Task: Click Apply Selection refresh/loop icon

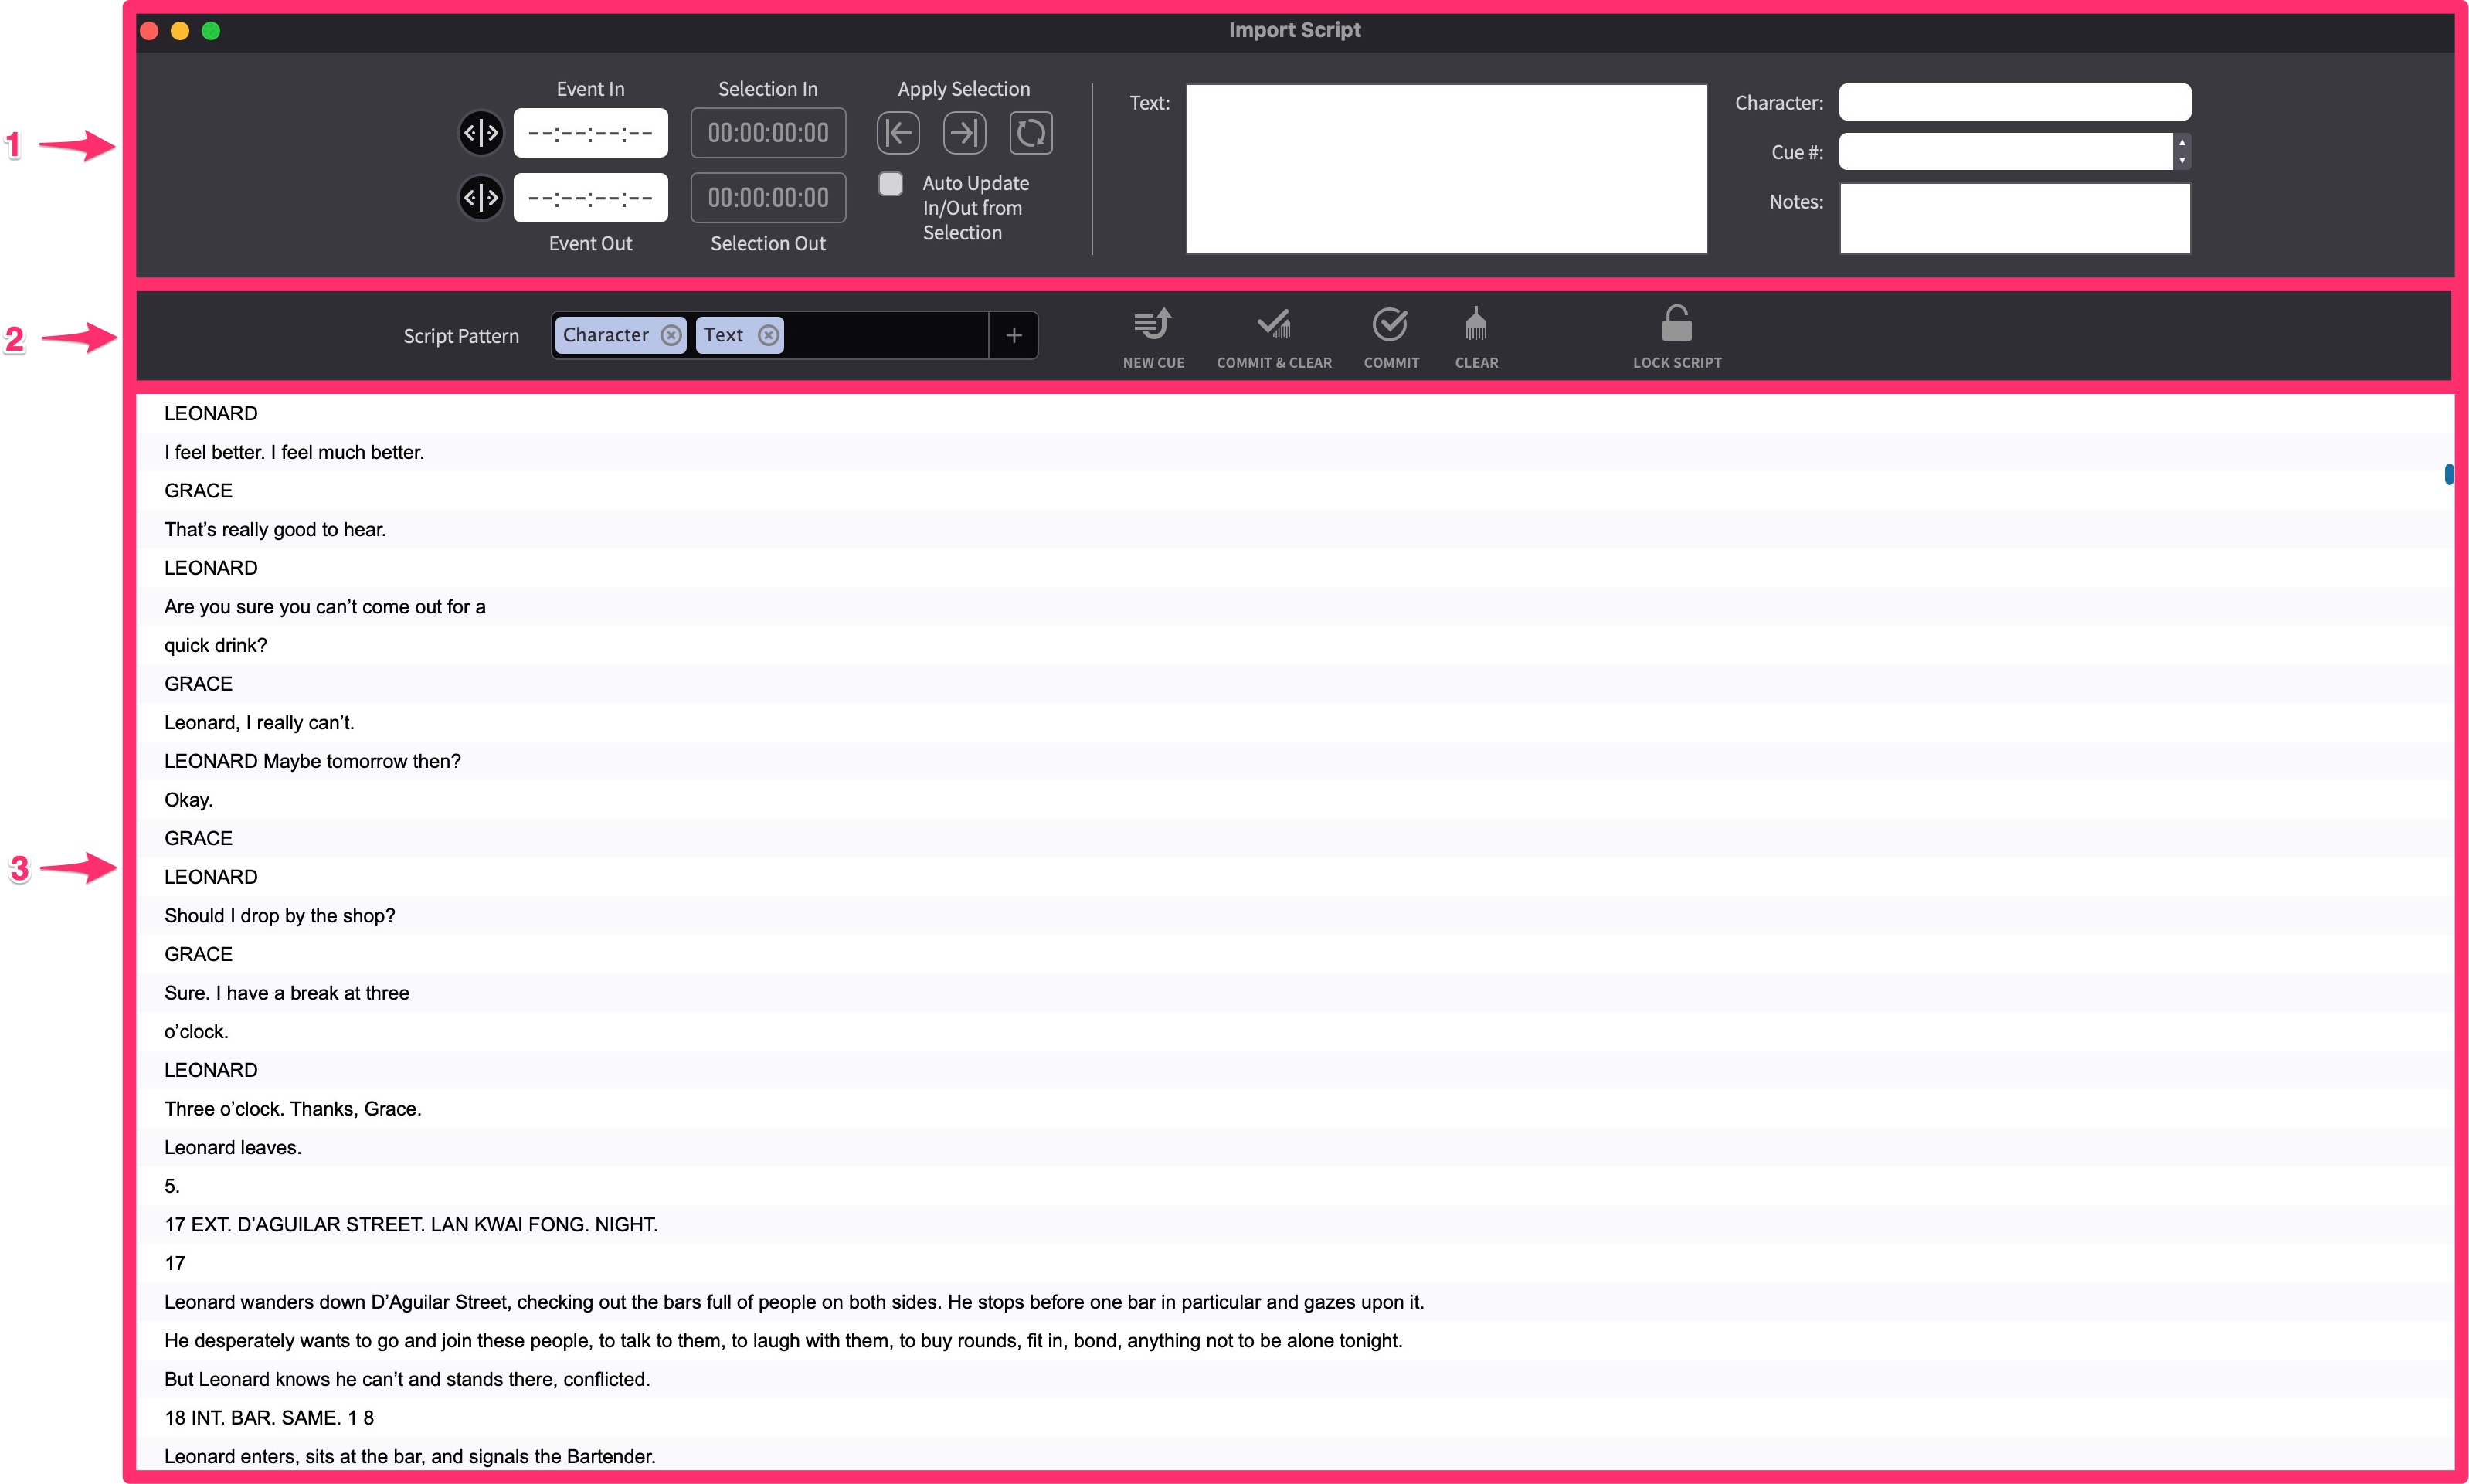Action: (x=1030, y=132)
